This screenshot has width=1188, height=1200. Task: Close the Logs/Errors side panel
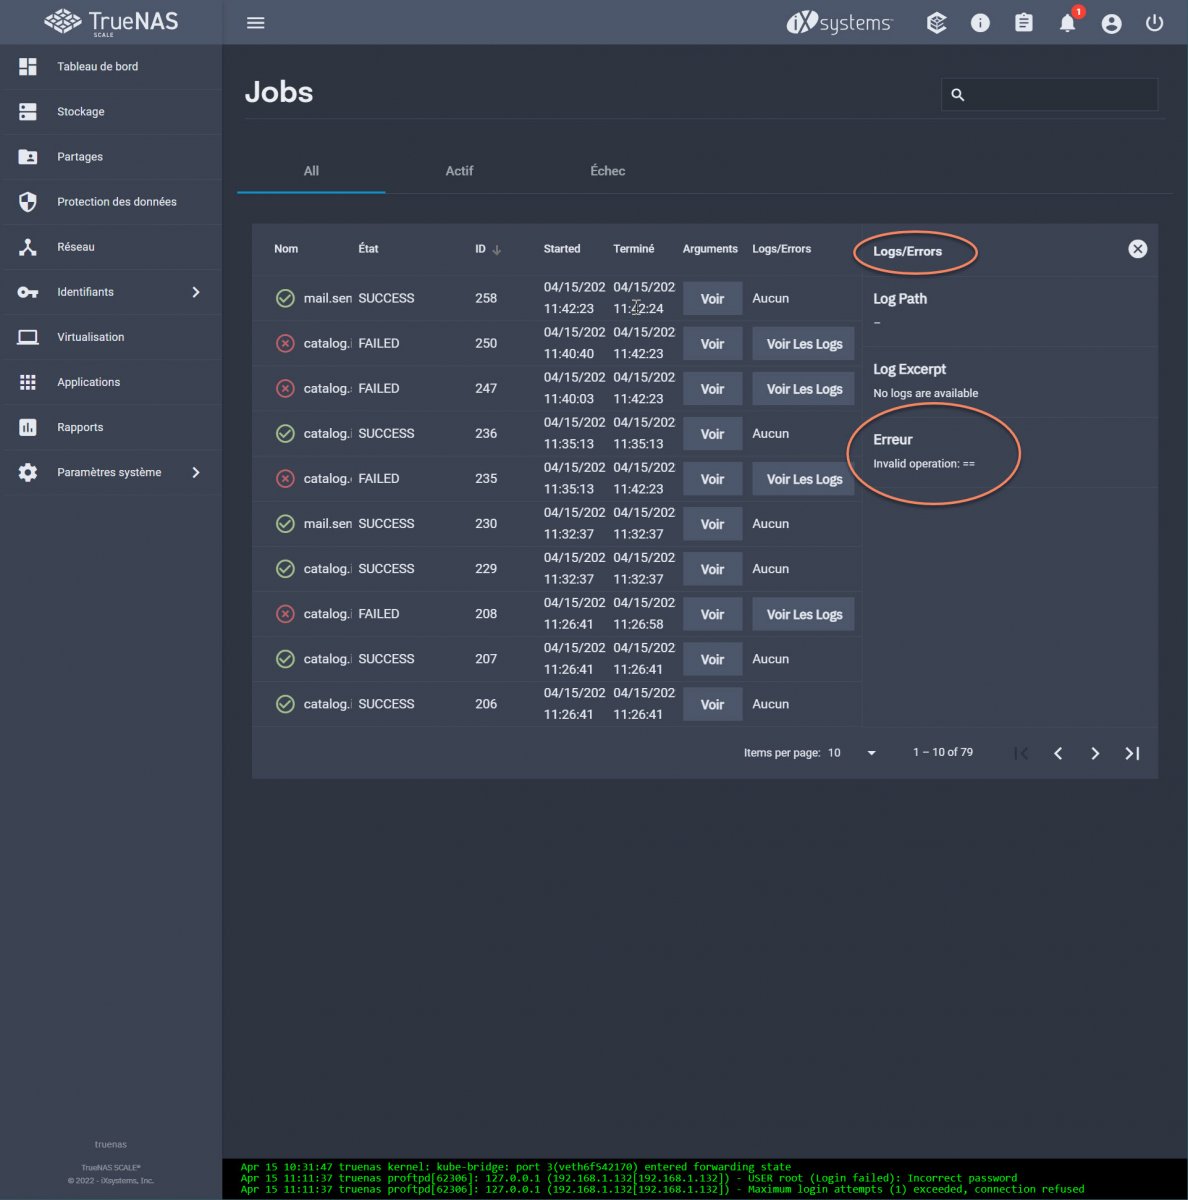(x=1138, y=249)
